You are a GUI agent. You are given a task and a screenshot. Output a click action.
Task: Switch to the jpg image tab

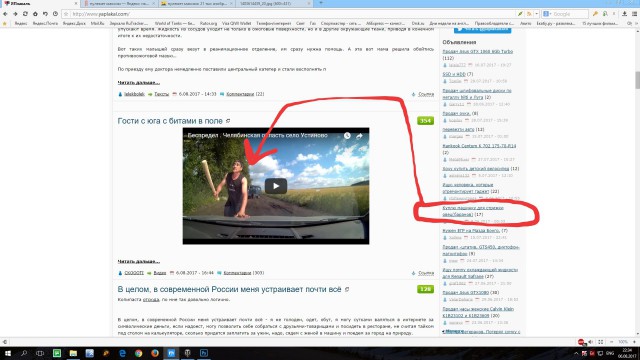(x=274, y=4)
